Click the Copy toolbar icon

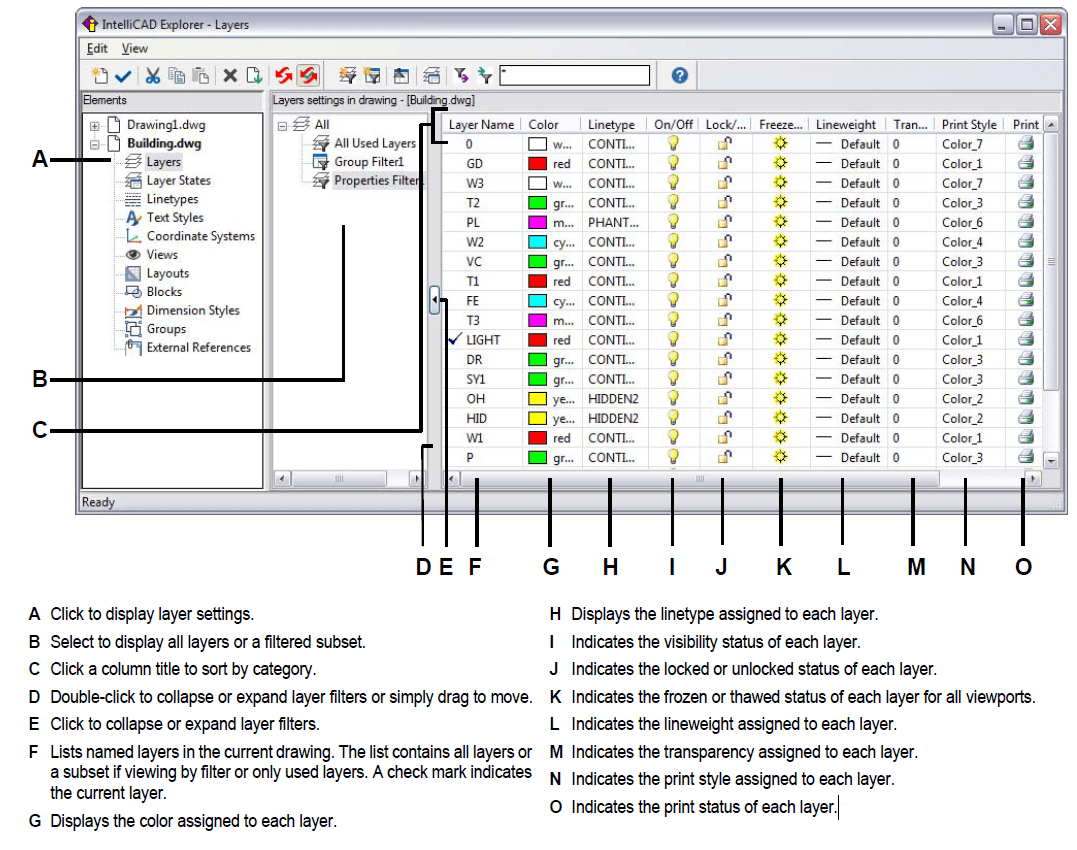point(177,76)
